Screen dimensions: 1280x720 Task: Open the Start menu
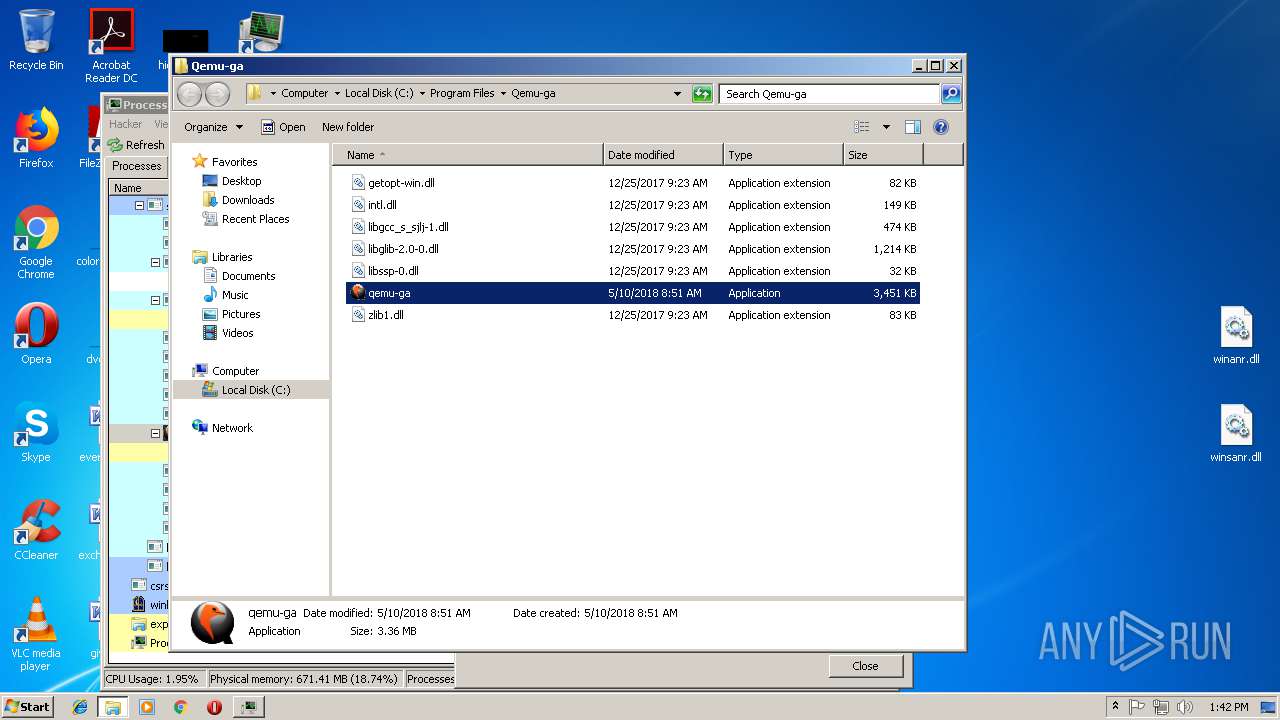click(28, 707)
